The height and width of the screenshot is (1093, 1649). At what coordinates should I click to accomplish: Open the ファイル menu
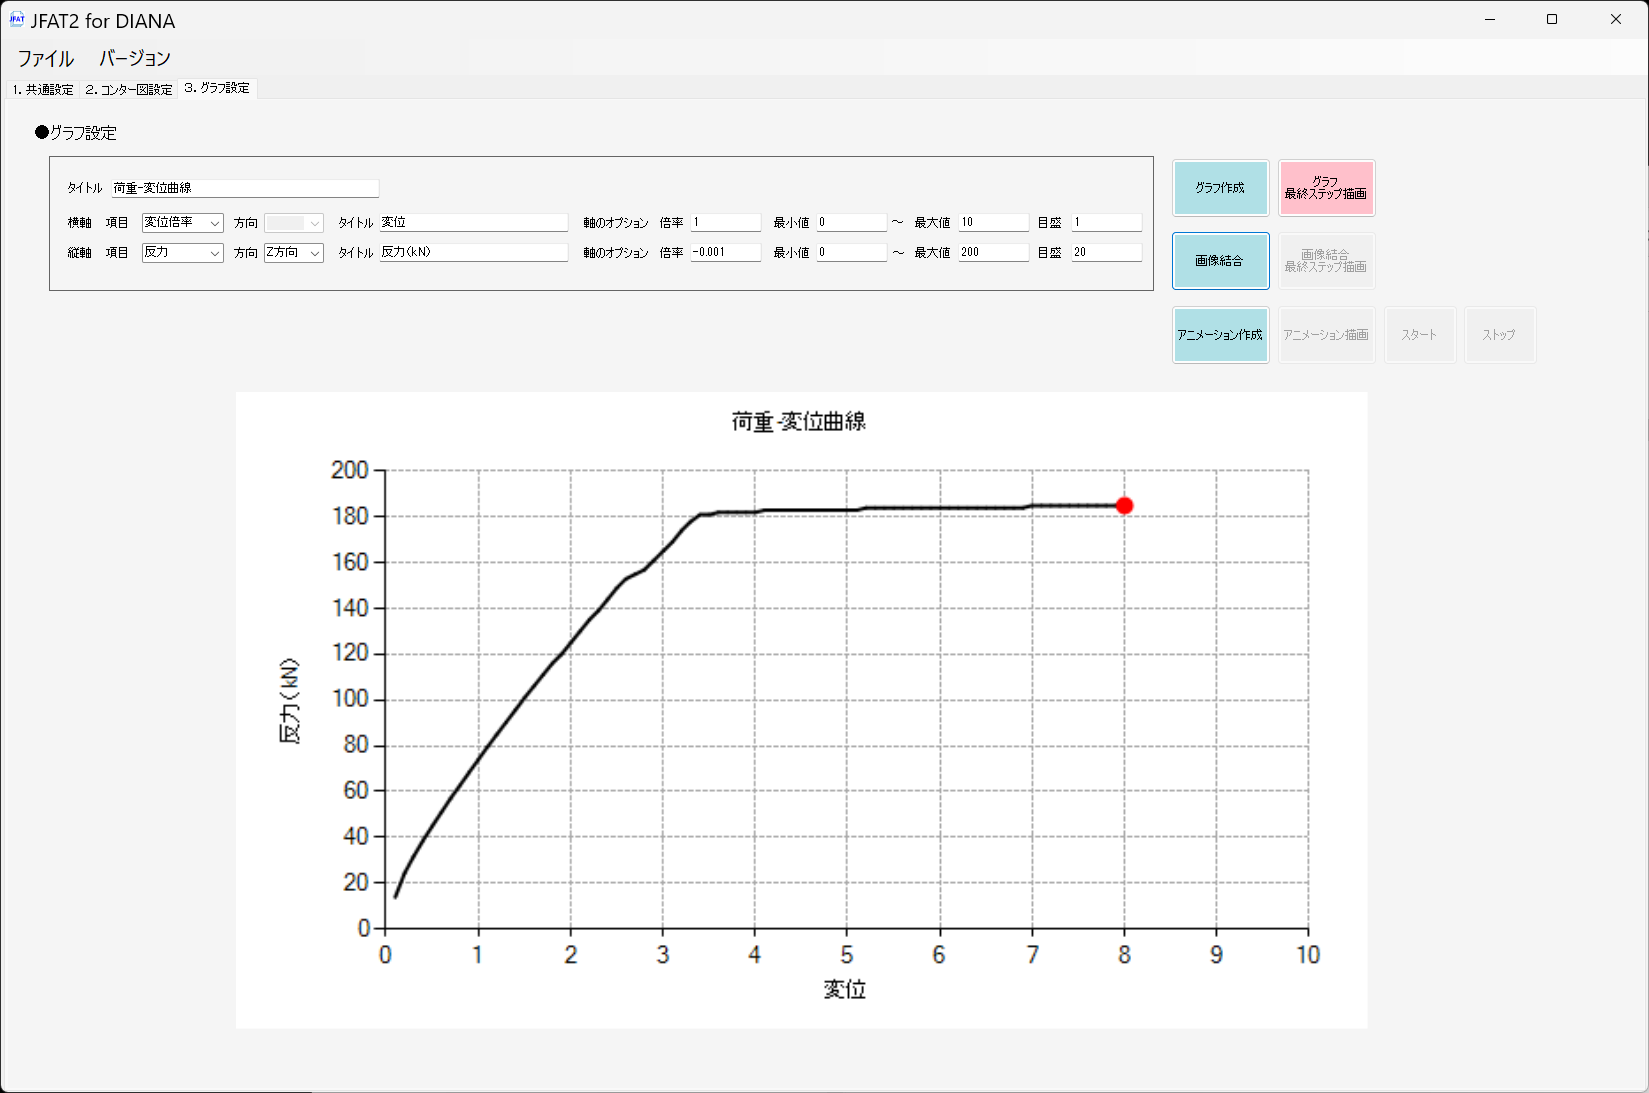tap(46, 58)
